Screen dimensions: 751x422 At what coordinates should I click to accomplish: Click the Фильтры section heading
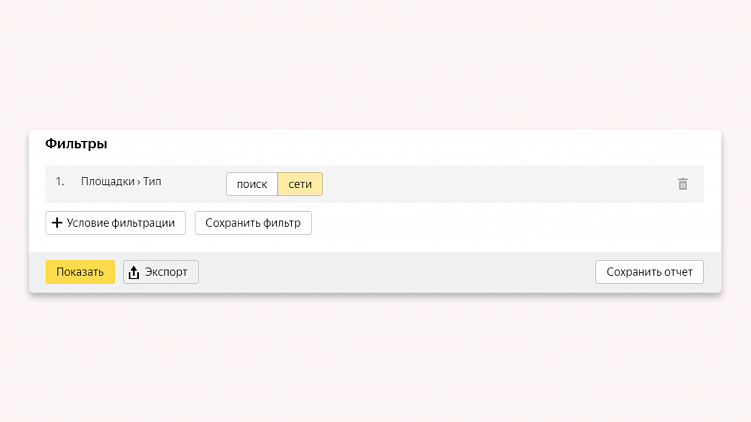[x=76, y=144]
